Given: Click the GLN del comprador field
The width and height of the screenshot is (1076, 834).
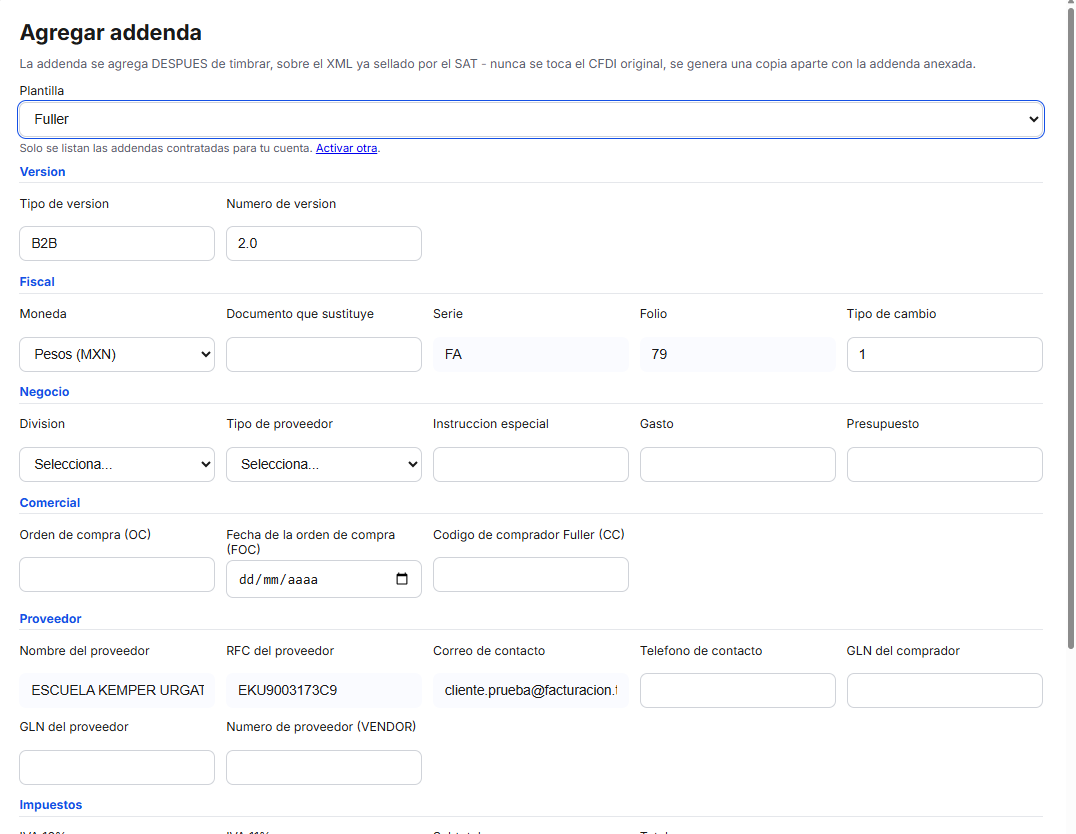Looking at the screenshot, I should click(x=944, y=691).
